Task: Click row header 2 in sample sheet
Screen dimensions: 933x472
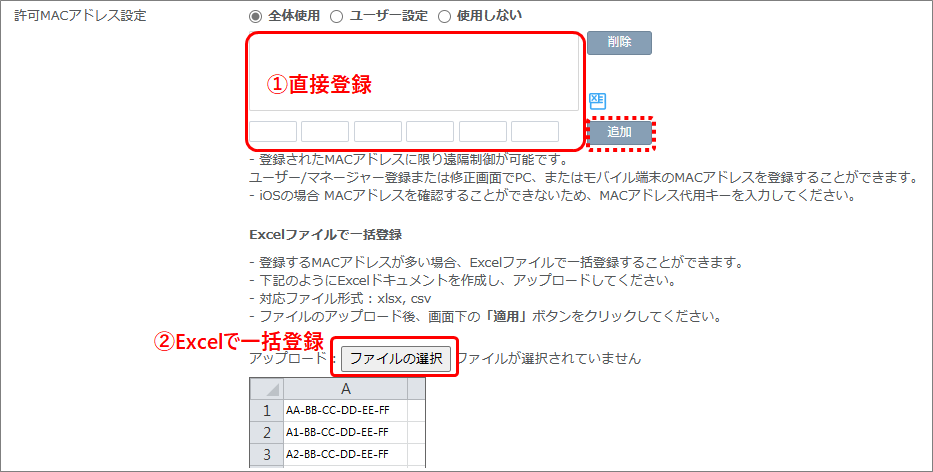Action: [x=267, y=433]
